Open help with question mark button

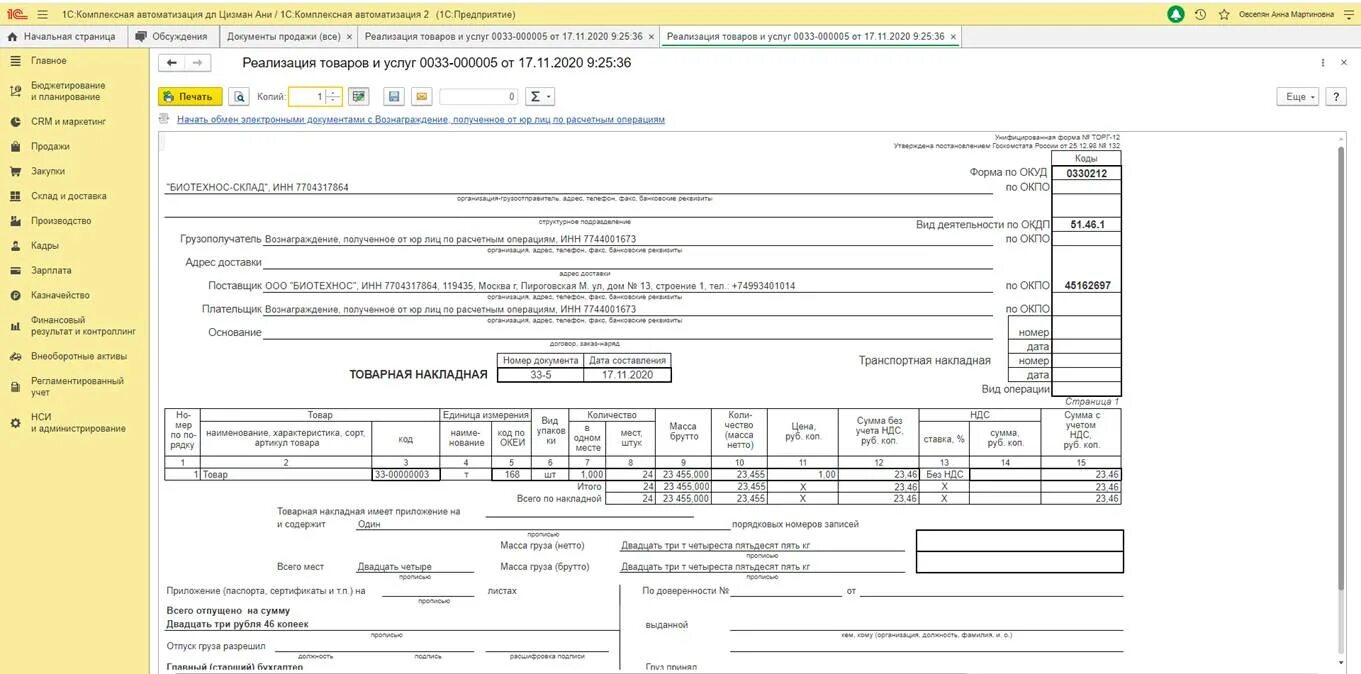coord(1336,97)
